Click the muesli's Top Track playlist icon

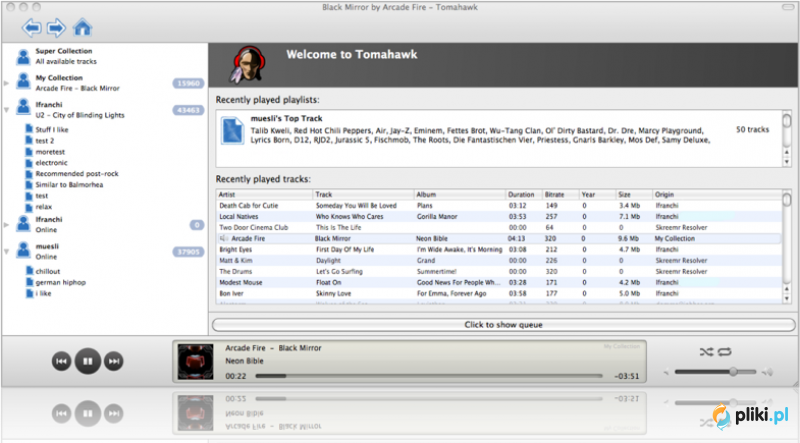pyautogui.click(x=232, y=131)
